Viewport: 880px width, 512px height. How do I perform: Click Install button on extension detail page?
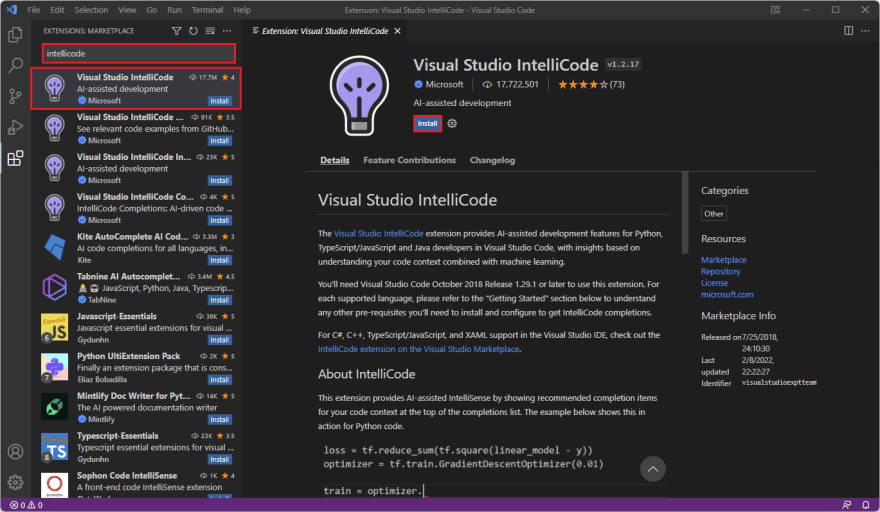(427, 124)
